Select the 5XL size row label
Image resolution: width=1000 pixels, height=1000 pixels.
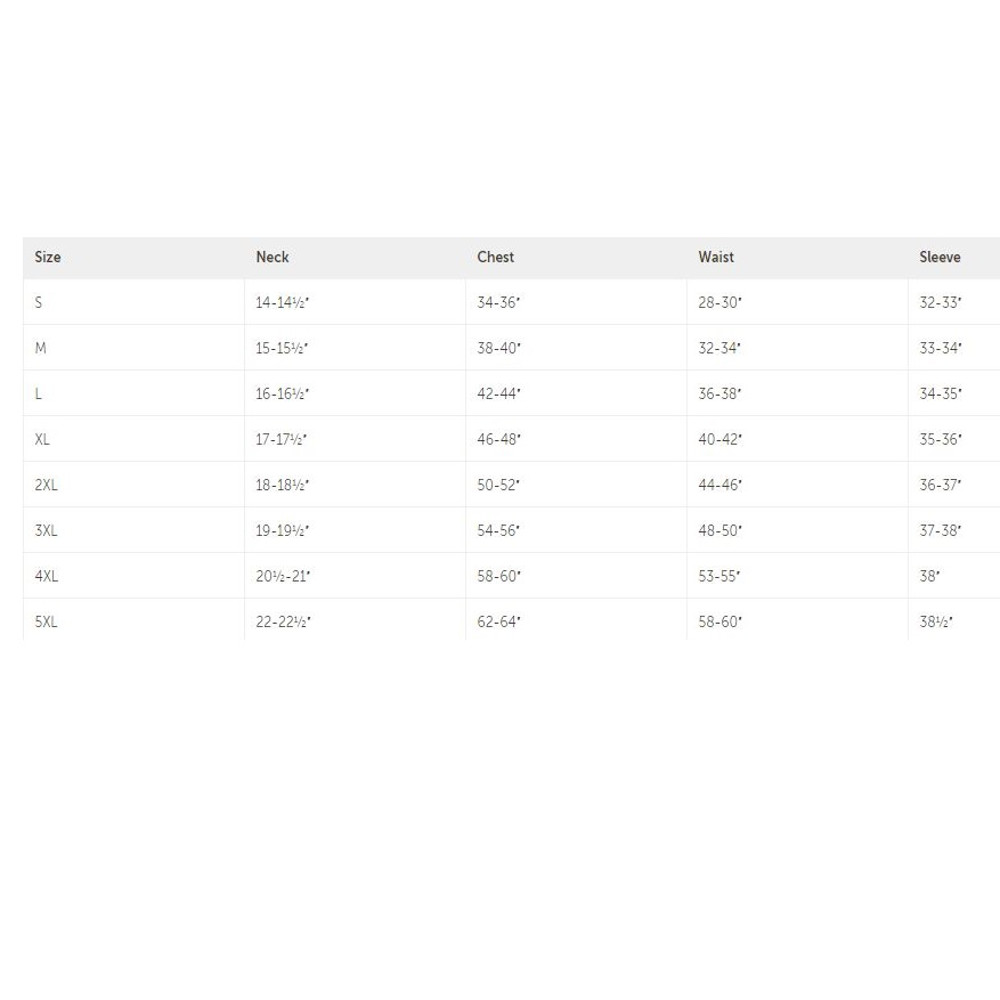coord(46,622)
